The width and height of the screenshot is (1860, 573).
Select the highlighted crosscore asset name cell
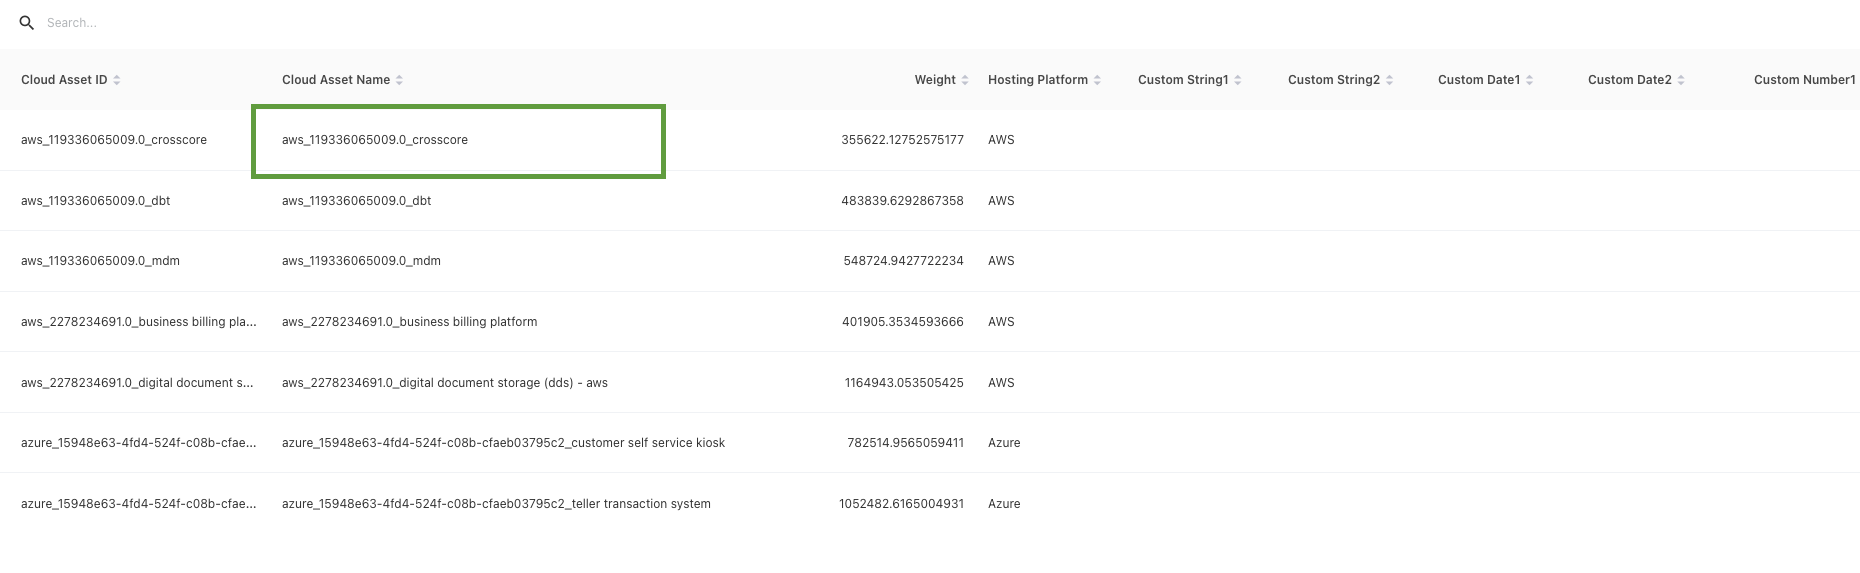click(x=458, y=141)
